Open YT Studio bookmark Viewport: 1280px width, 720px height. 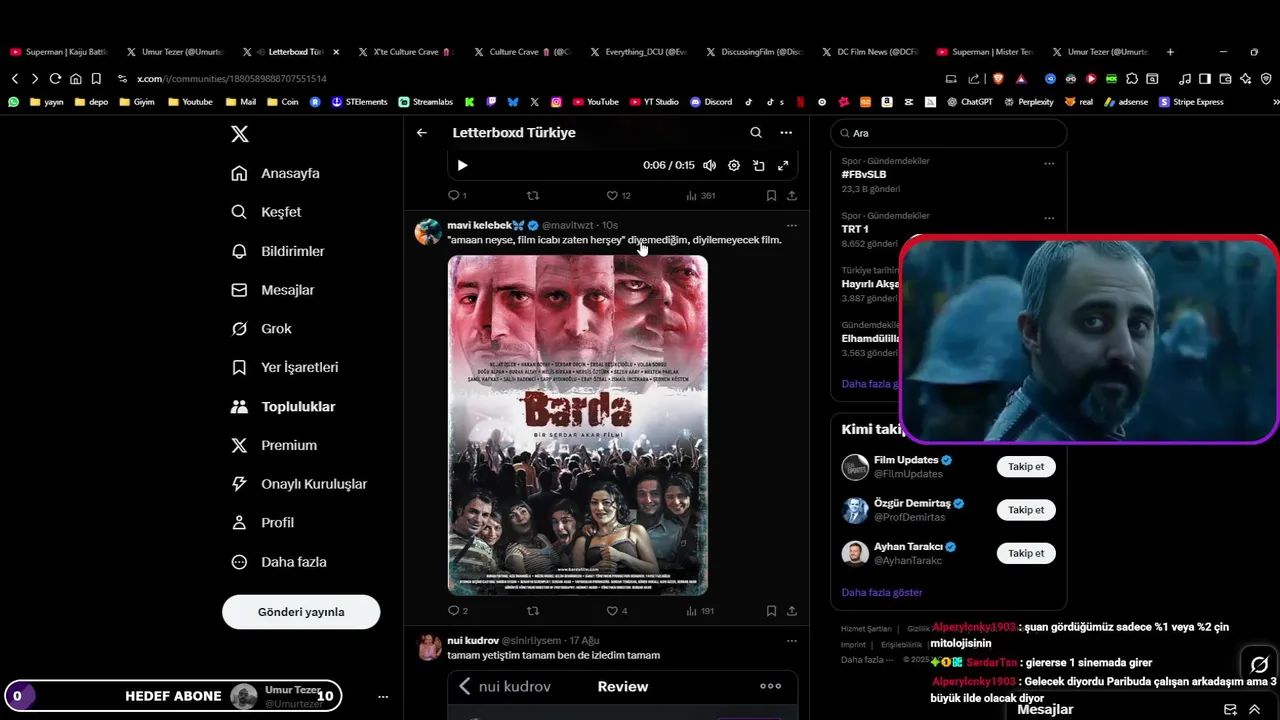click(x=654, y=102)
